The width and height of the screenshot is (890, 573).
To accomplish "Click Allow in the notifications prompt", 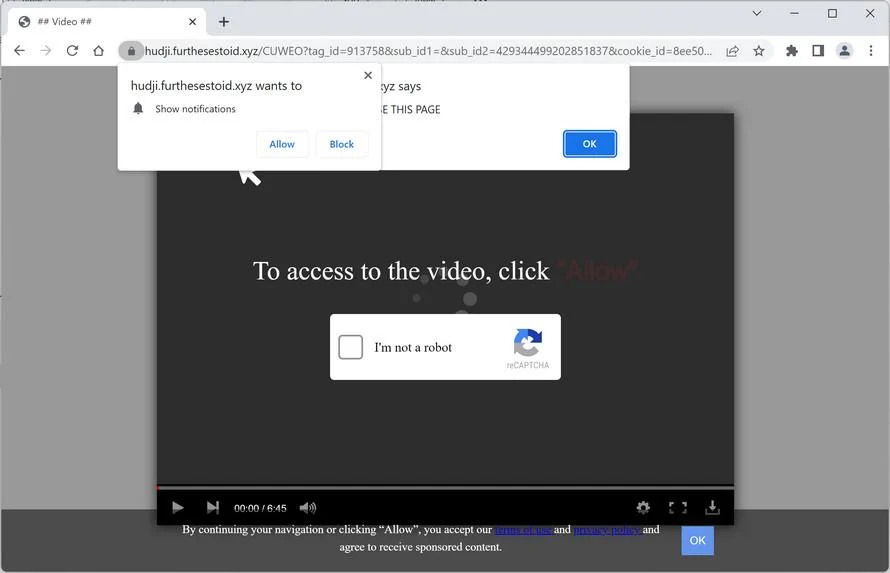I will click(282, 144).
